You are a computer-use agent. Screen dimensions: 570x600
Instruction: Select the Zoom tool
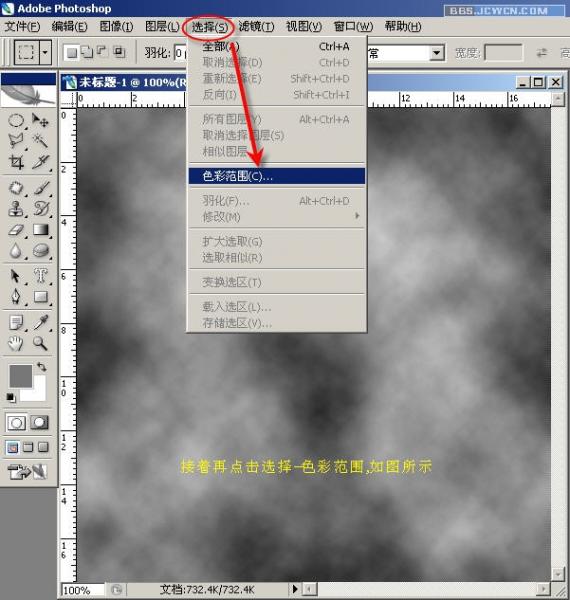[x=40, y=343]
